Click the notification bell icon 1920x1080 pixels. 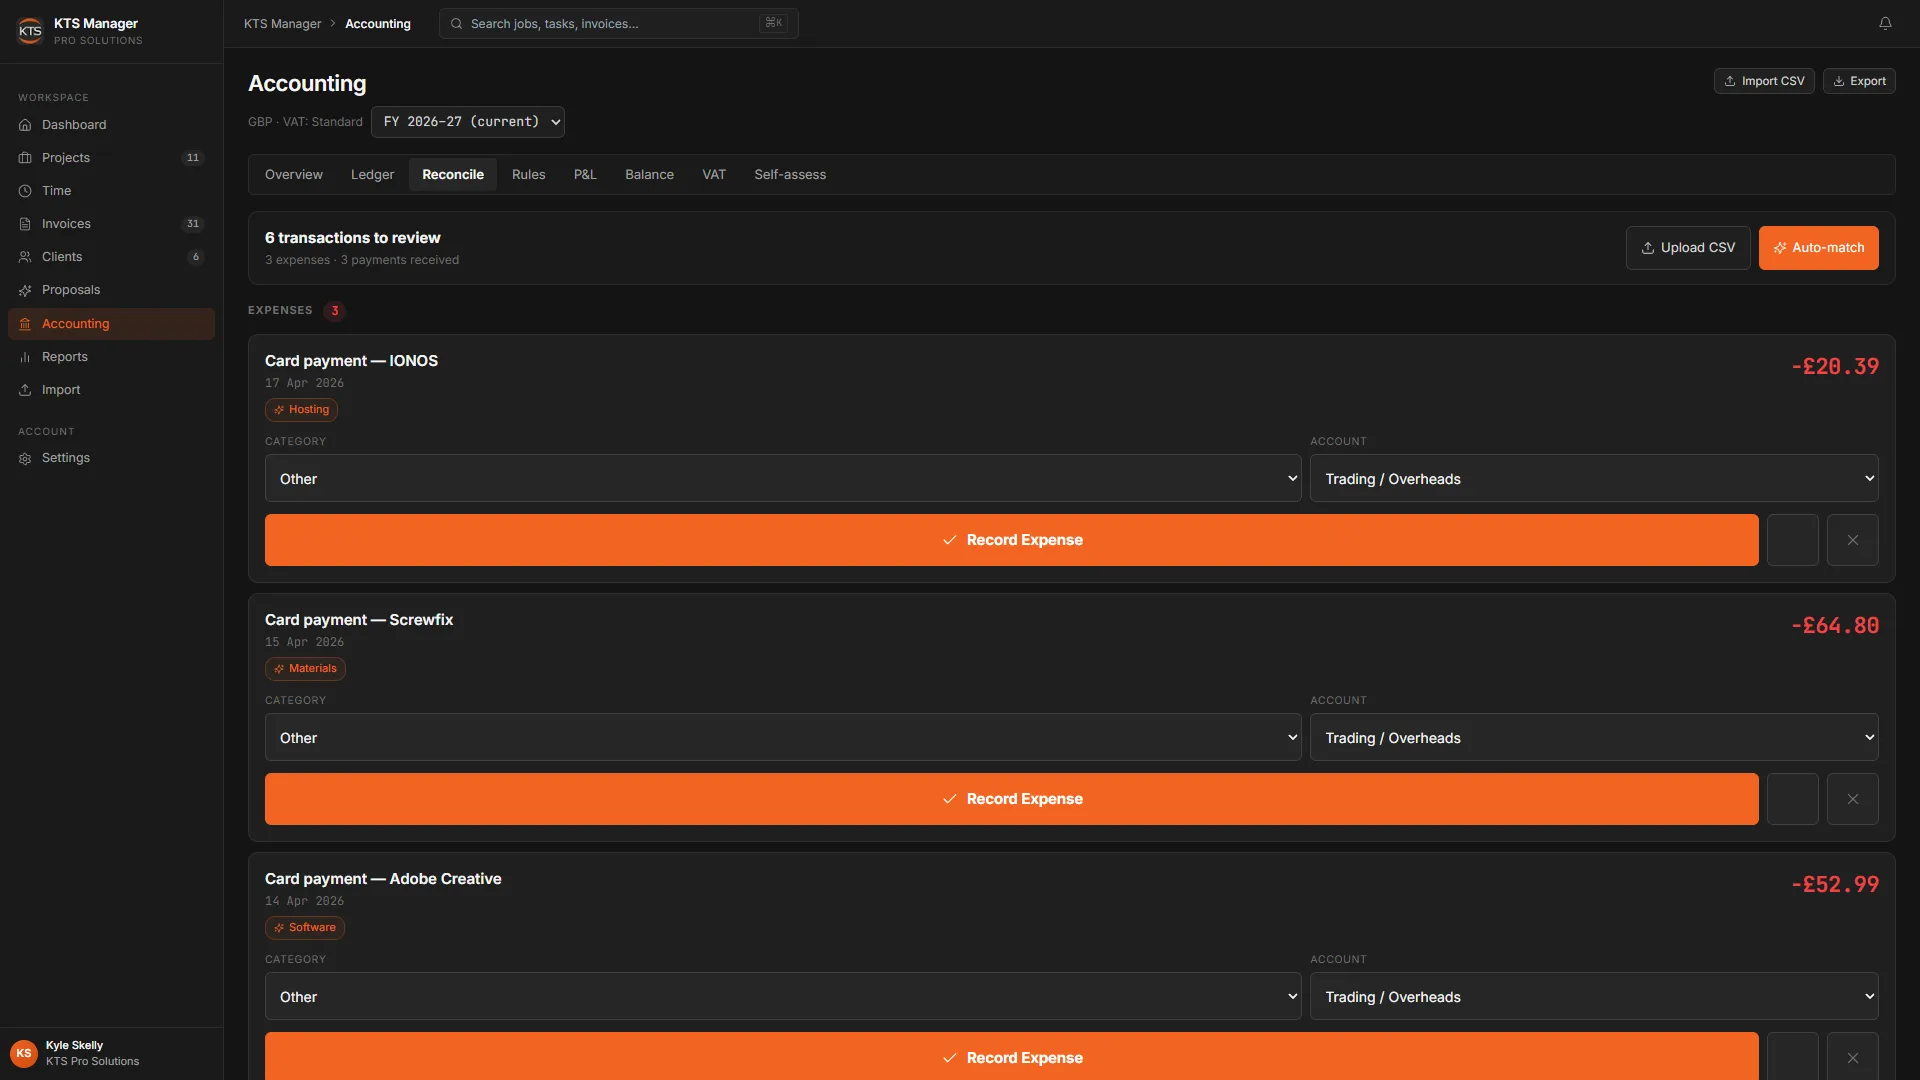[x=1885, y=23]
